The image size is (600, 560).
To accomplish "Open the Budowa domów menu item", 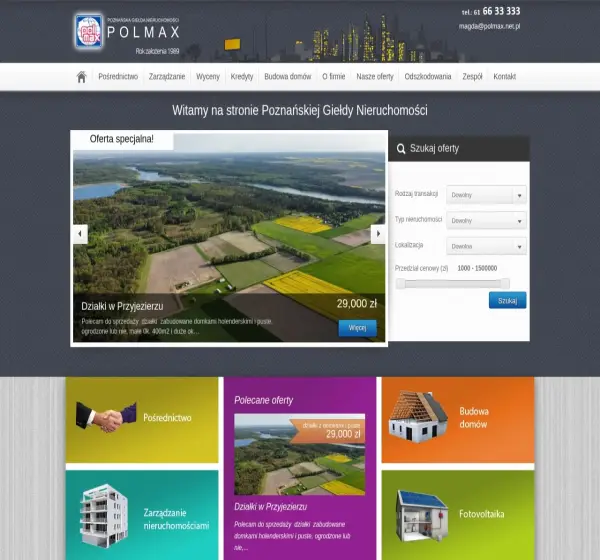I will [x=288, y=77].
